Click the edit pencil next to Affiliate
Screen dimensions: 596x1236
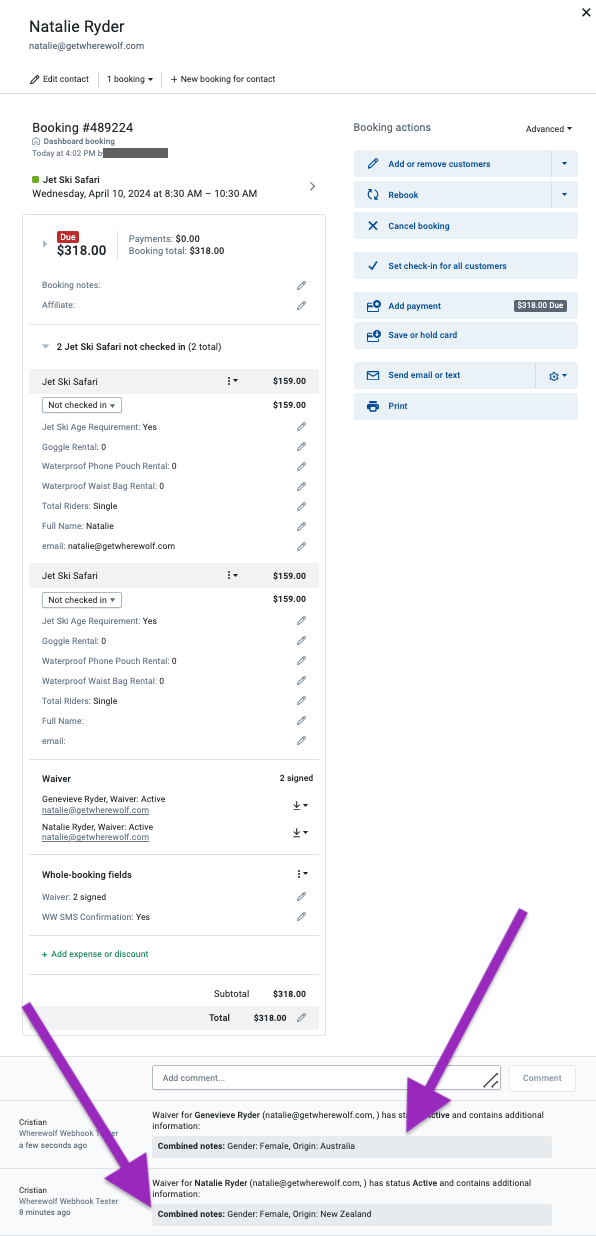coord(301,305)
